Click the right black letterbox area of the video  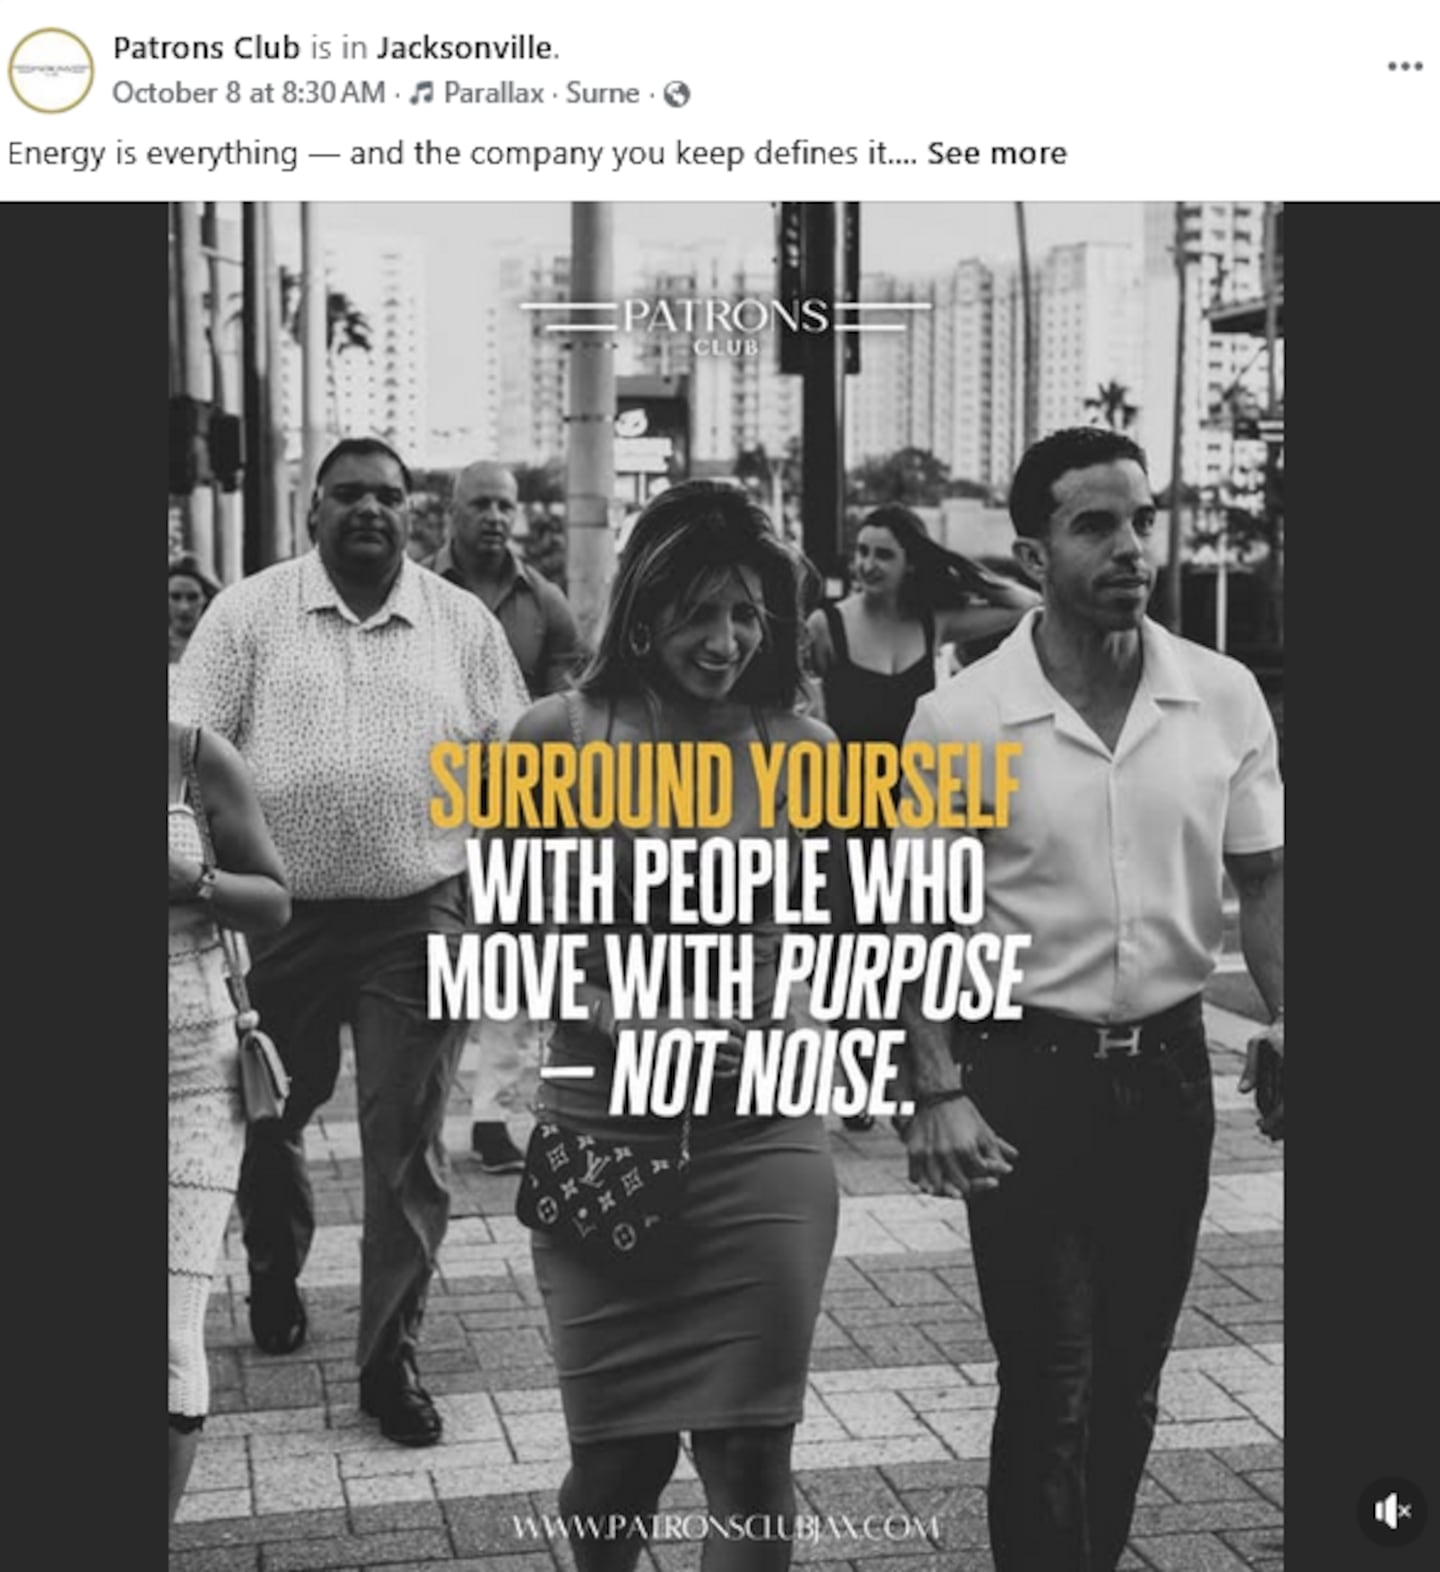click(1361, 886)
